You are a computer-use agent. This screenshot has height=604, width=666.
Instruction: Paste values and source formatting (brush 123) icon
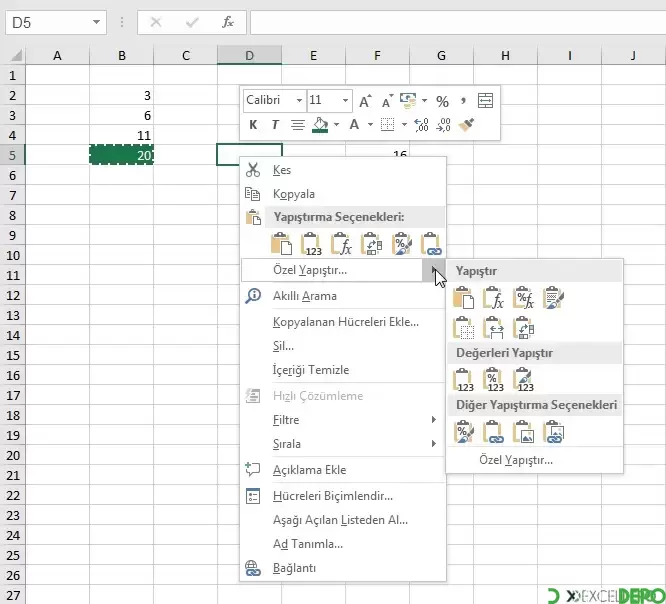[x=523, y=379]
